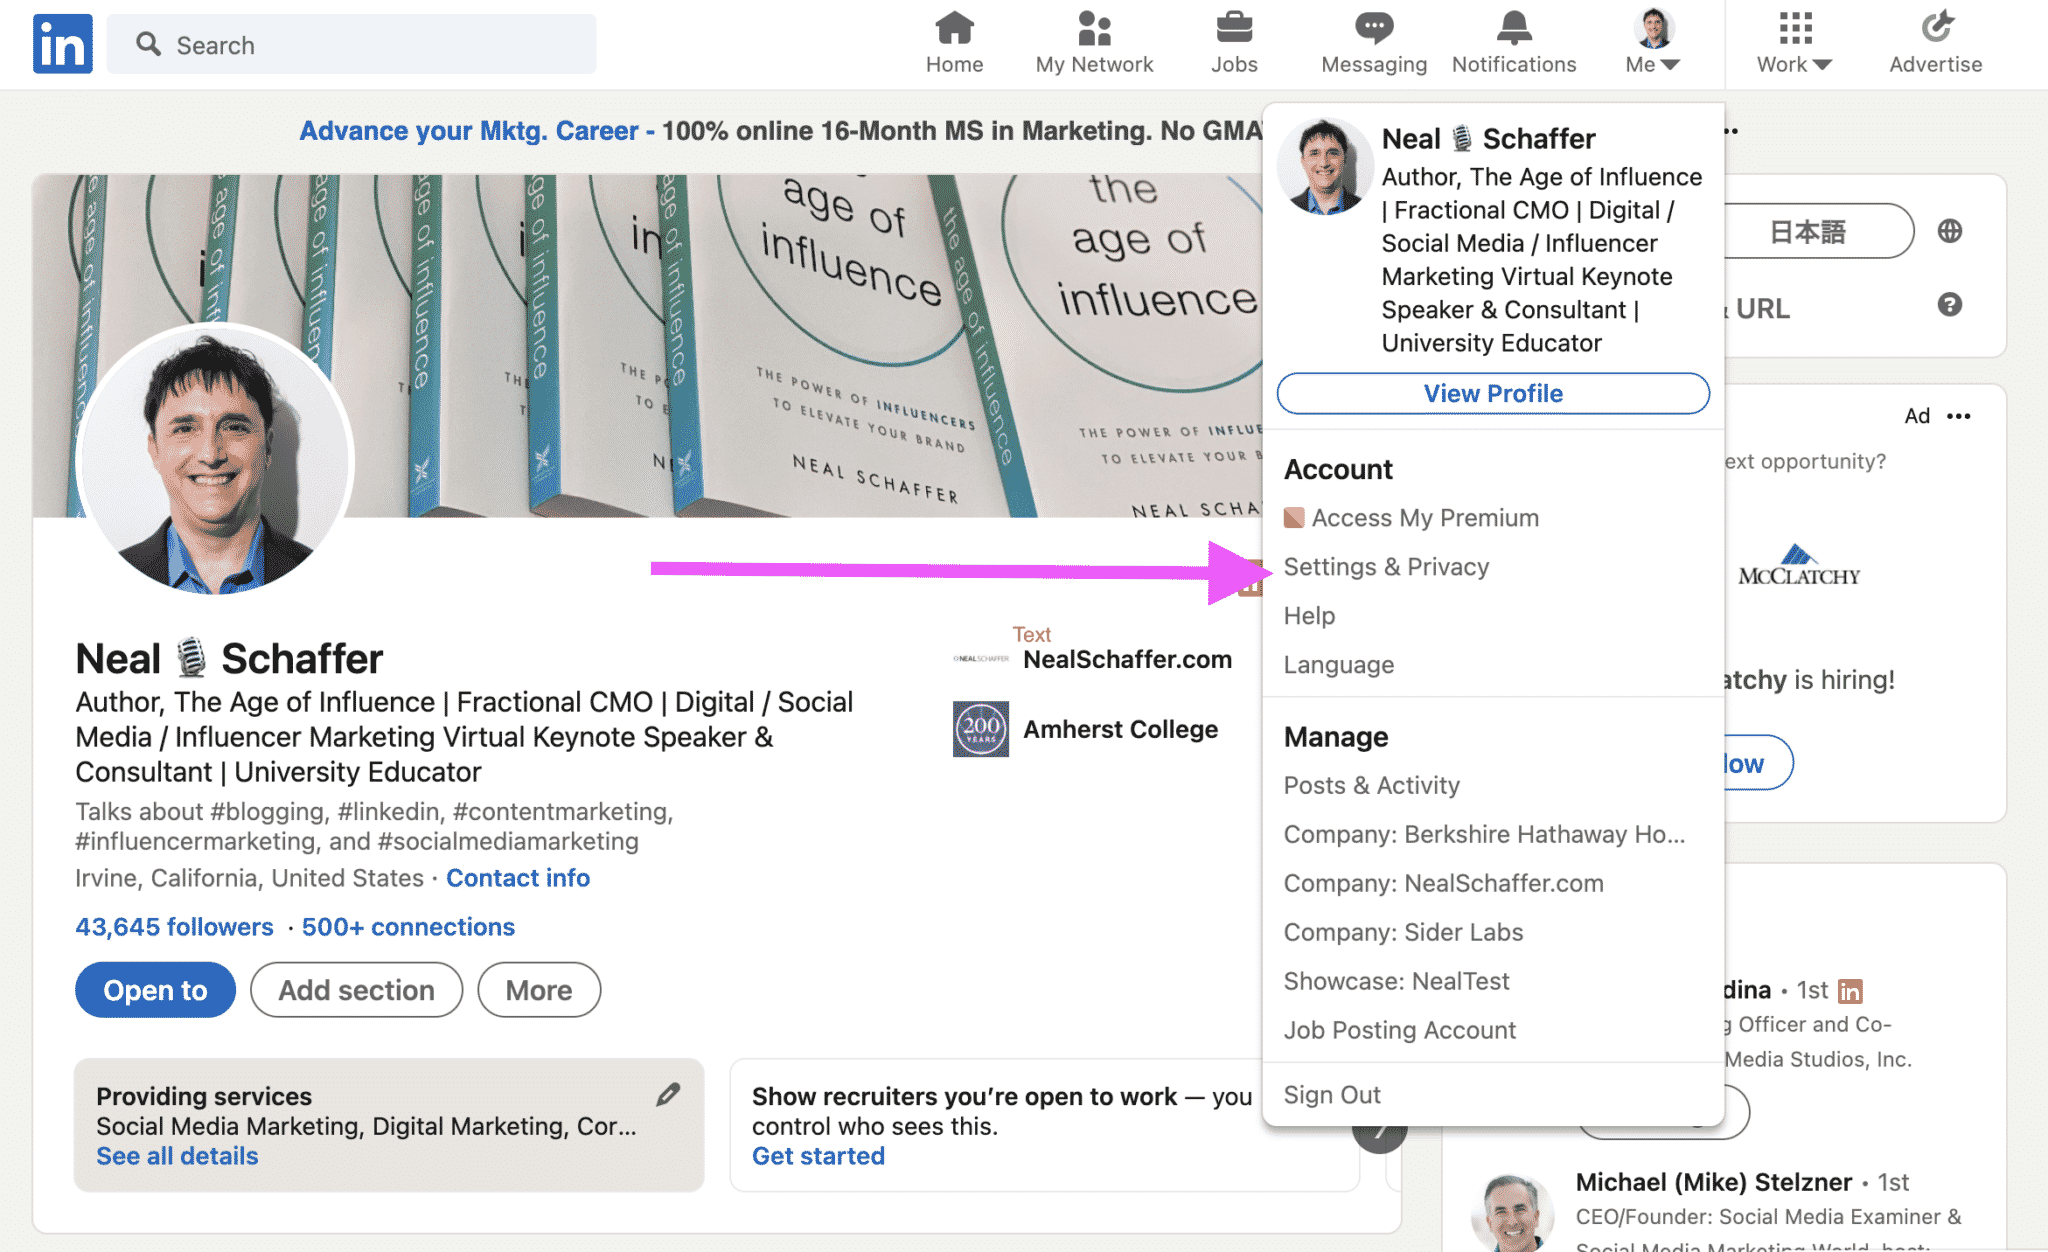Viewport: 2048px width, 1252px height.
Task: Click the View Profile button
Action: pyautogui.click(x=1494, y=392)
